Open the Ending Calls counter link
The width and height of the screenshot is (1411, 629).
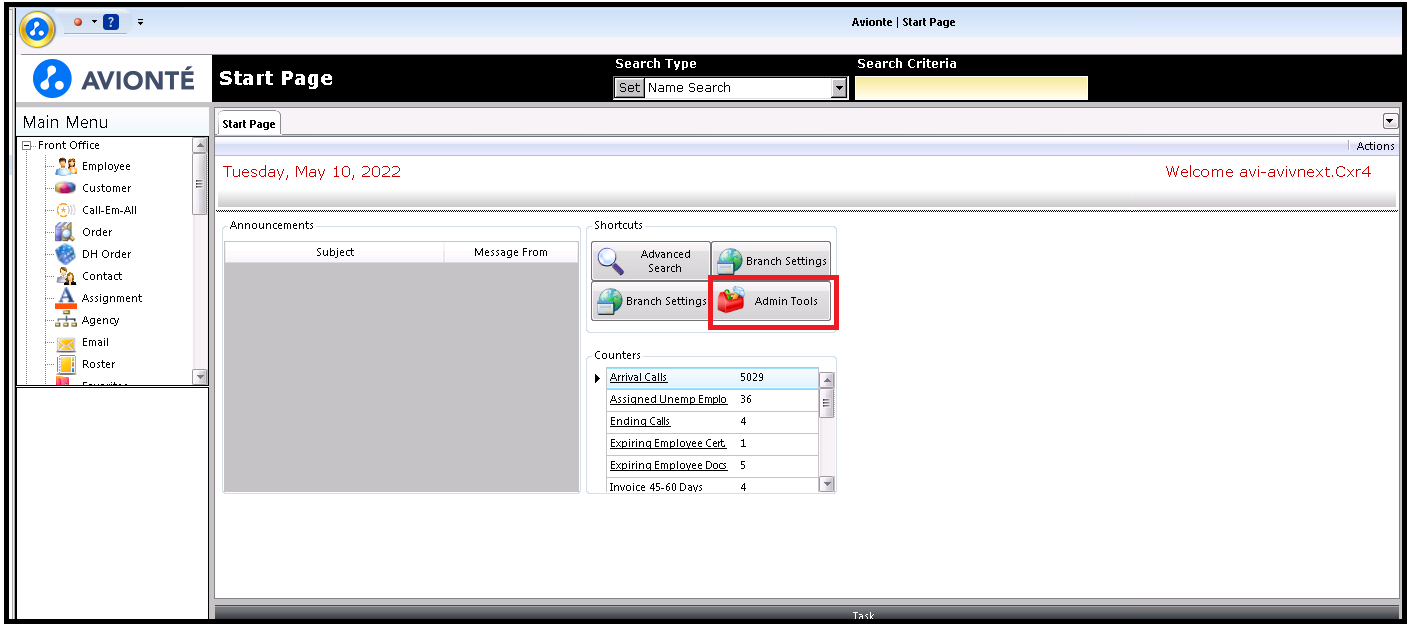pos(640,421)
